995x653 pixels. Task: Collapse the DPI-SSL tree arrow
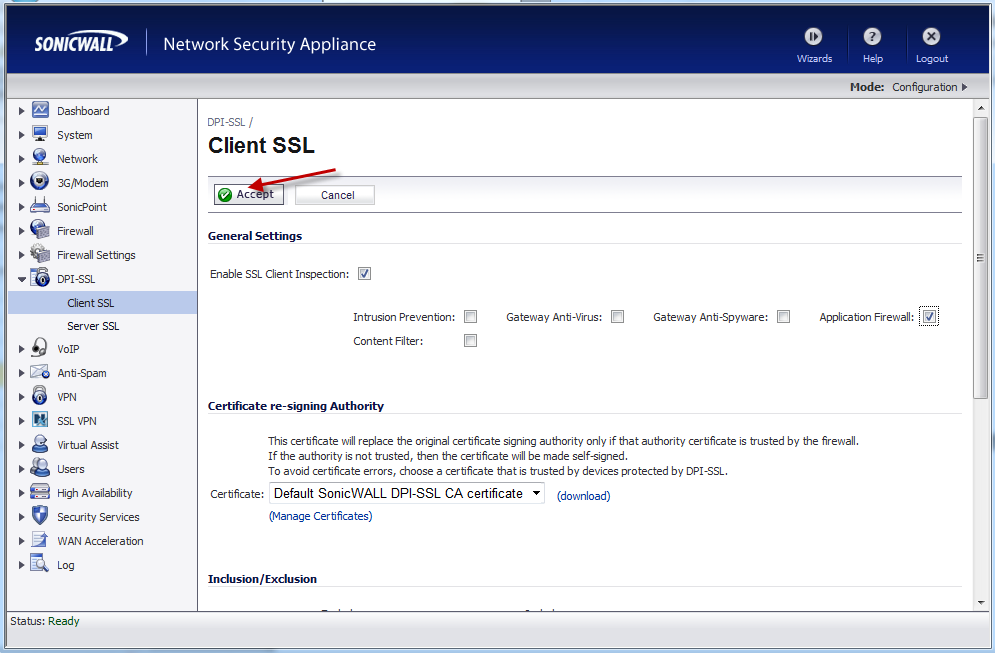click(22, 279)
